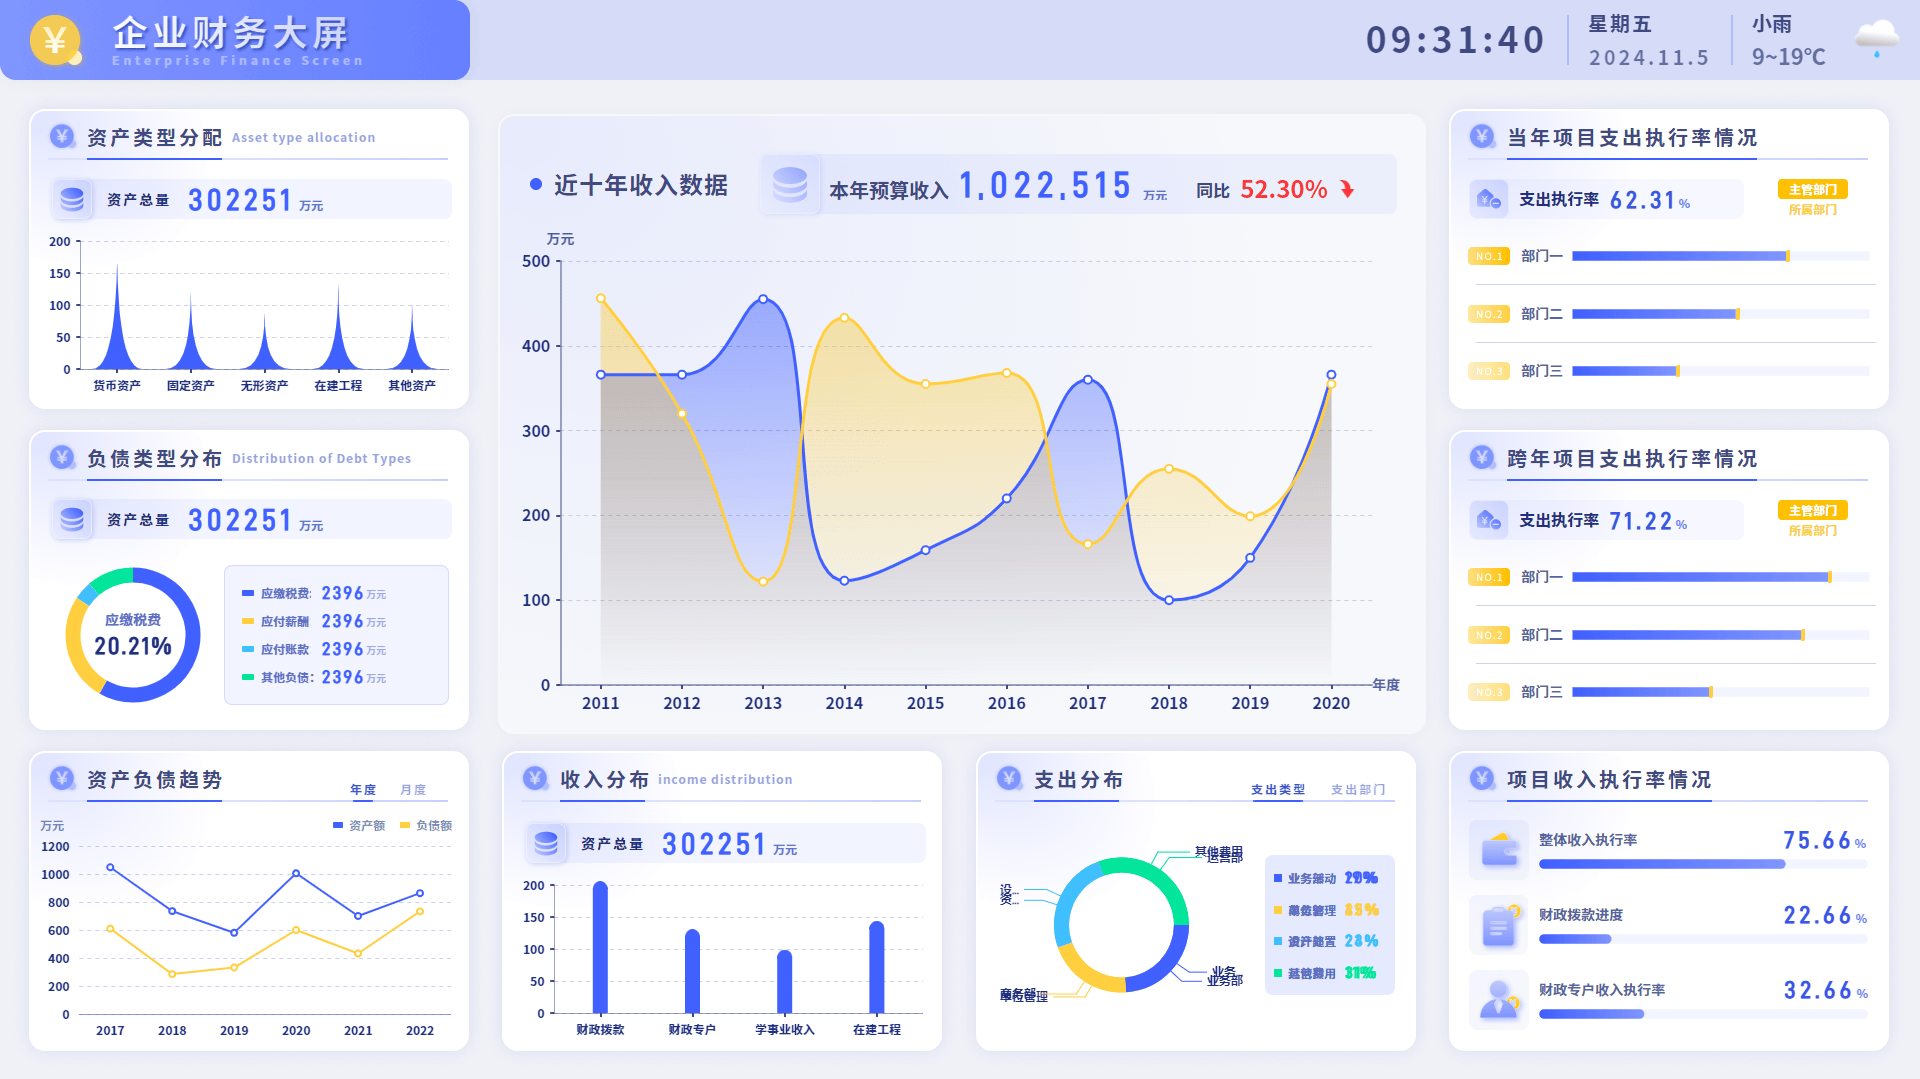The height and width of the screenshot is (1079, 1920).
Task: Switch trend chart to 年度 tab
Action: (x=363, y=789)
